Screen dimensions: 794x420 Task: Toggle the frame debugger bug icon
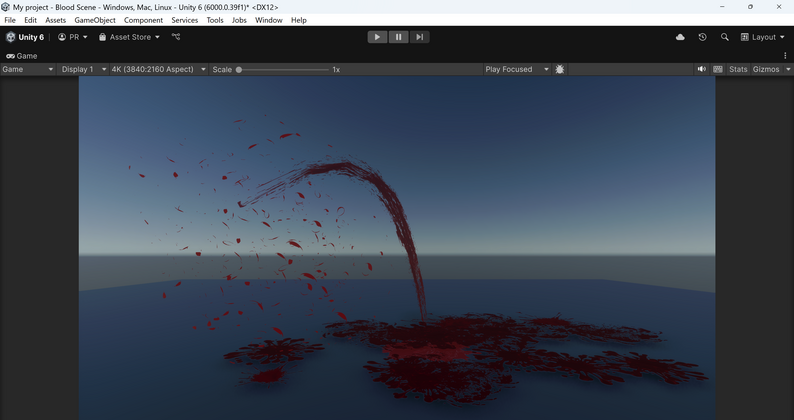pos(560,69)
